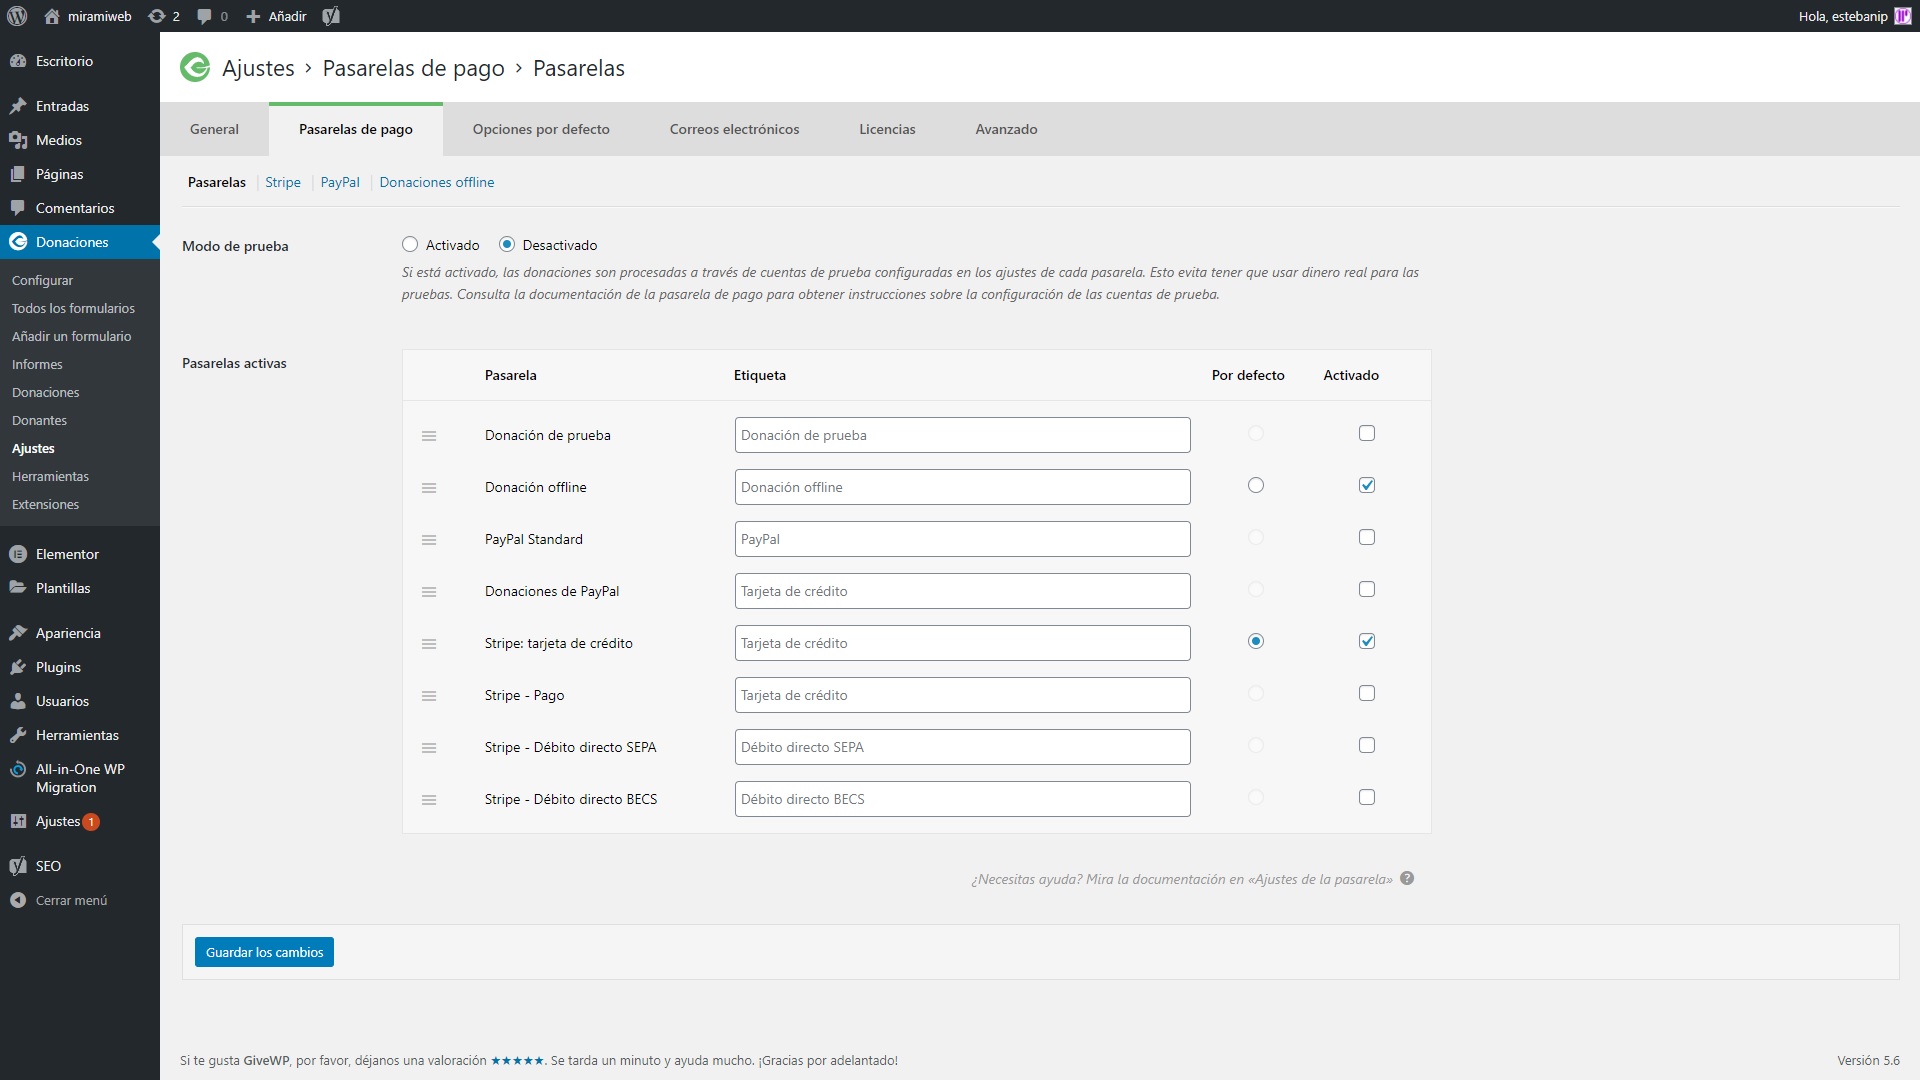
Task: Enable Stripe - Débito directo SEPA checkbox
Action: coord(1367,745)
